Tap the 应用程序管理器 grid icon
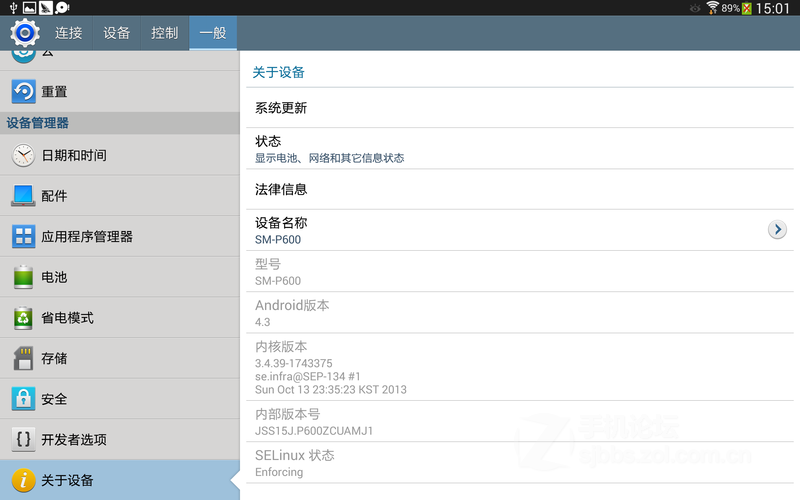Image resolution: width=800 pixels, height=500 pixels. 23,236
